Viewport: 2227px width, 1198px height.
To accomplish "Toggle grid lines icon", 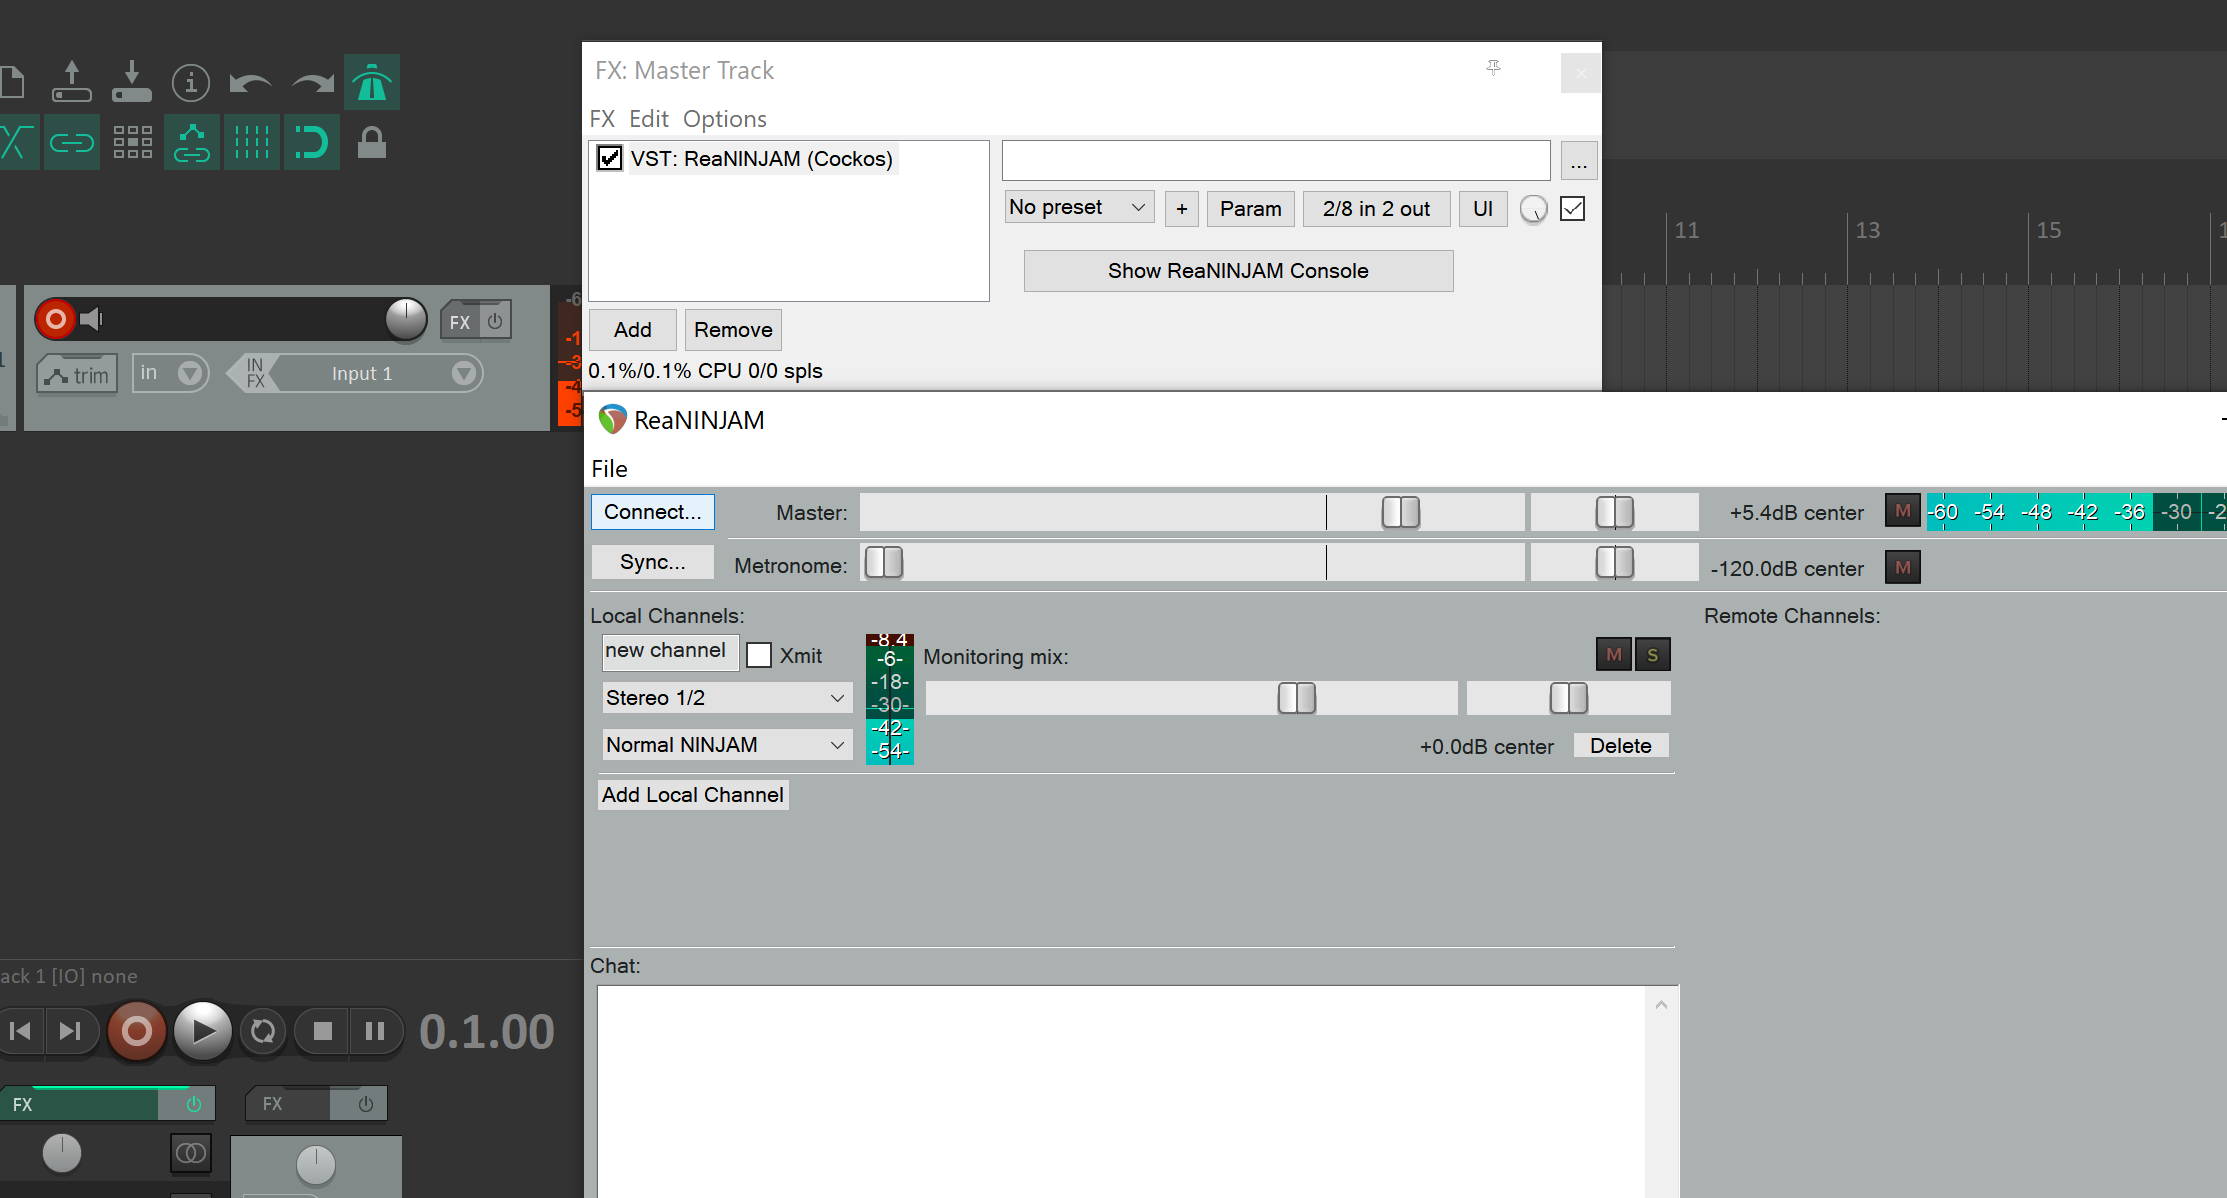I will pyautogui.click(x=252, y=143).
